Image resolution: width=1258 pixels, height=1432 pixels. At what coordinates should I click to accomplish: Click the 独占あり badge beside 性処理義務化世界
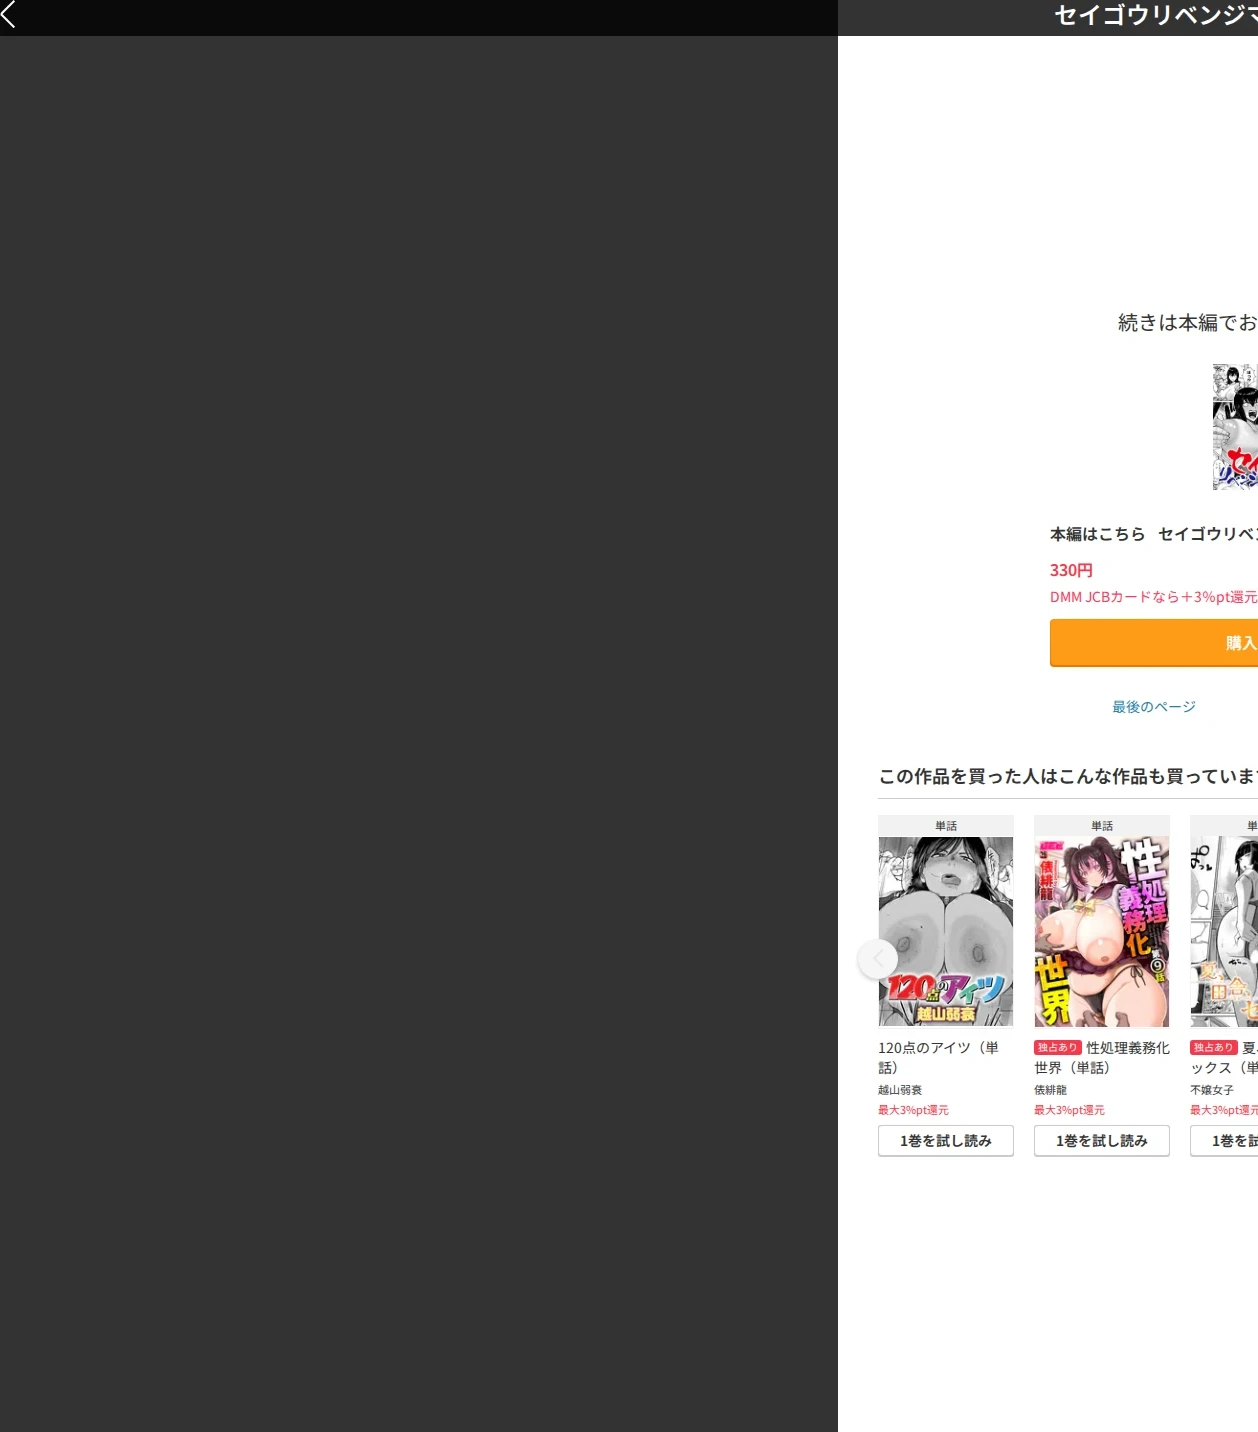[x=1058, y=1048]
